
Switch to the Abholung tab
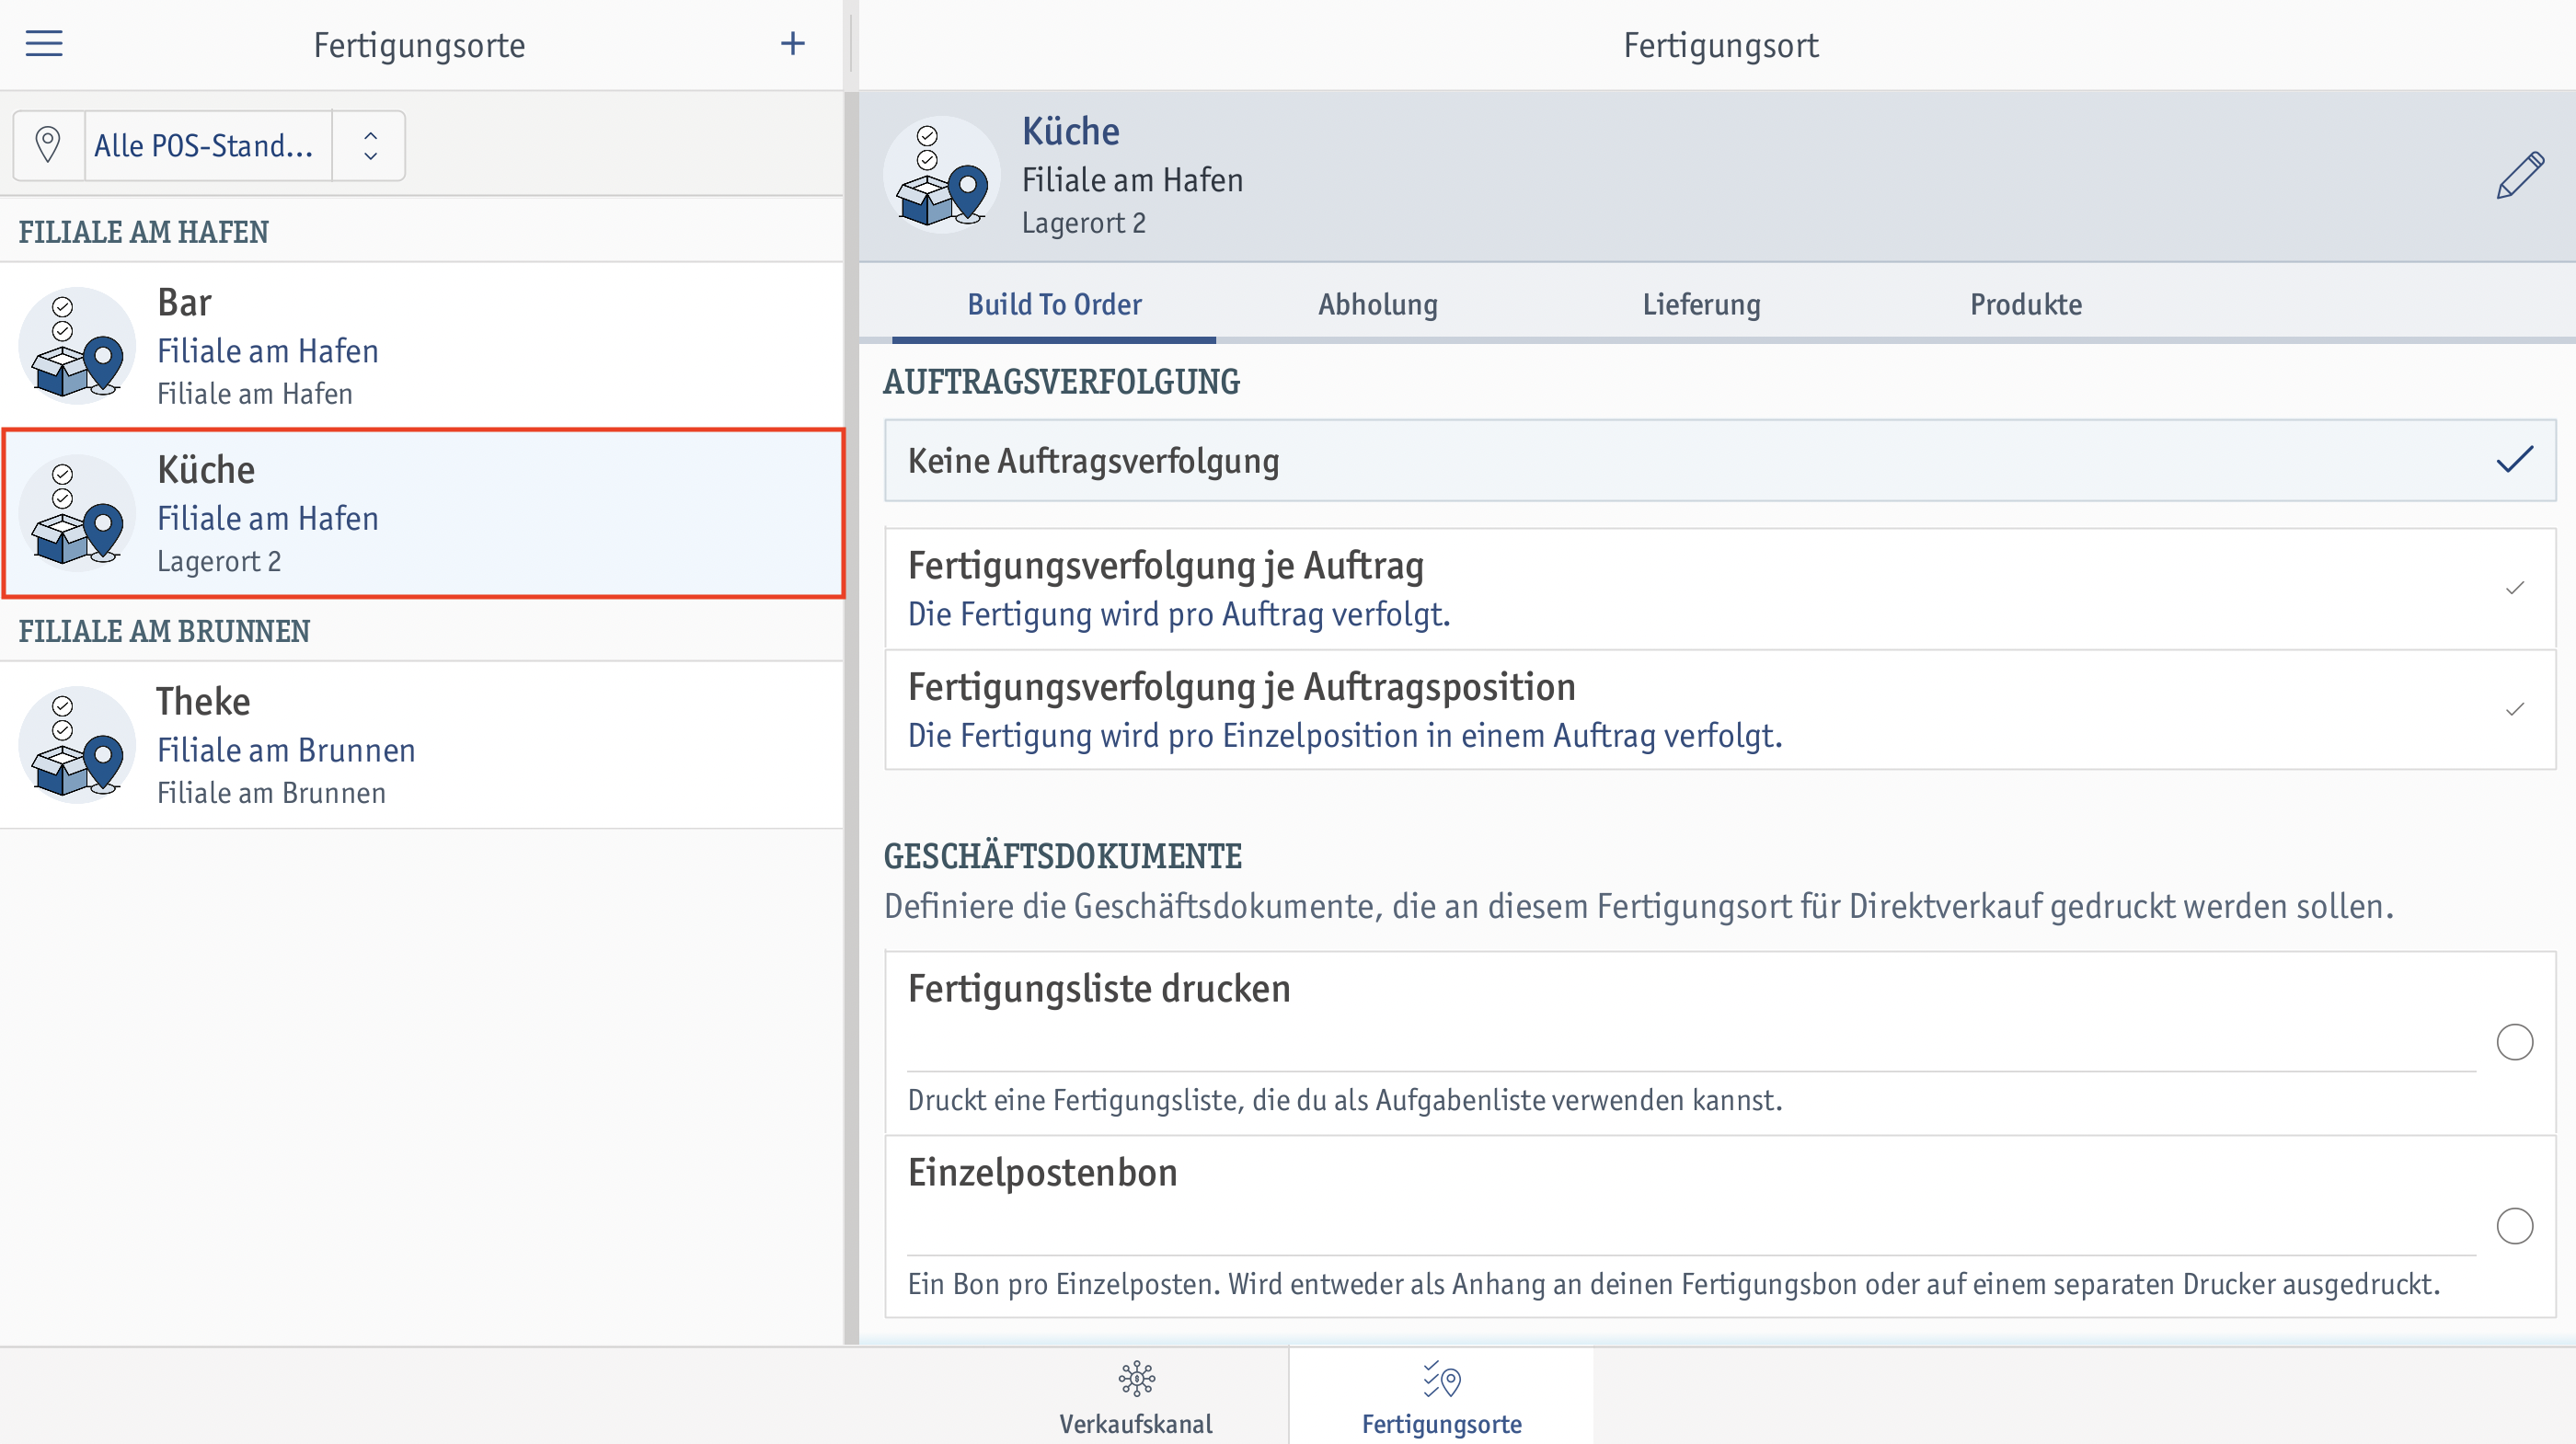click(x=1377, y=304)
